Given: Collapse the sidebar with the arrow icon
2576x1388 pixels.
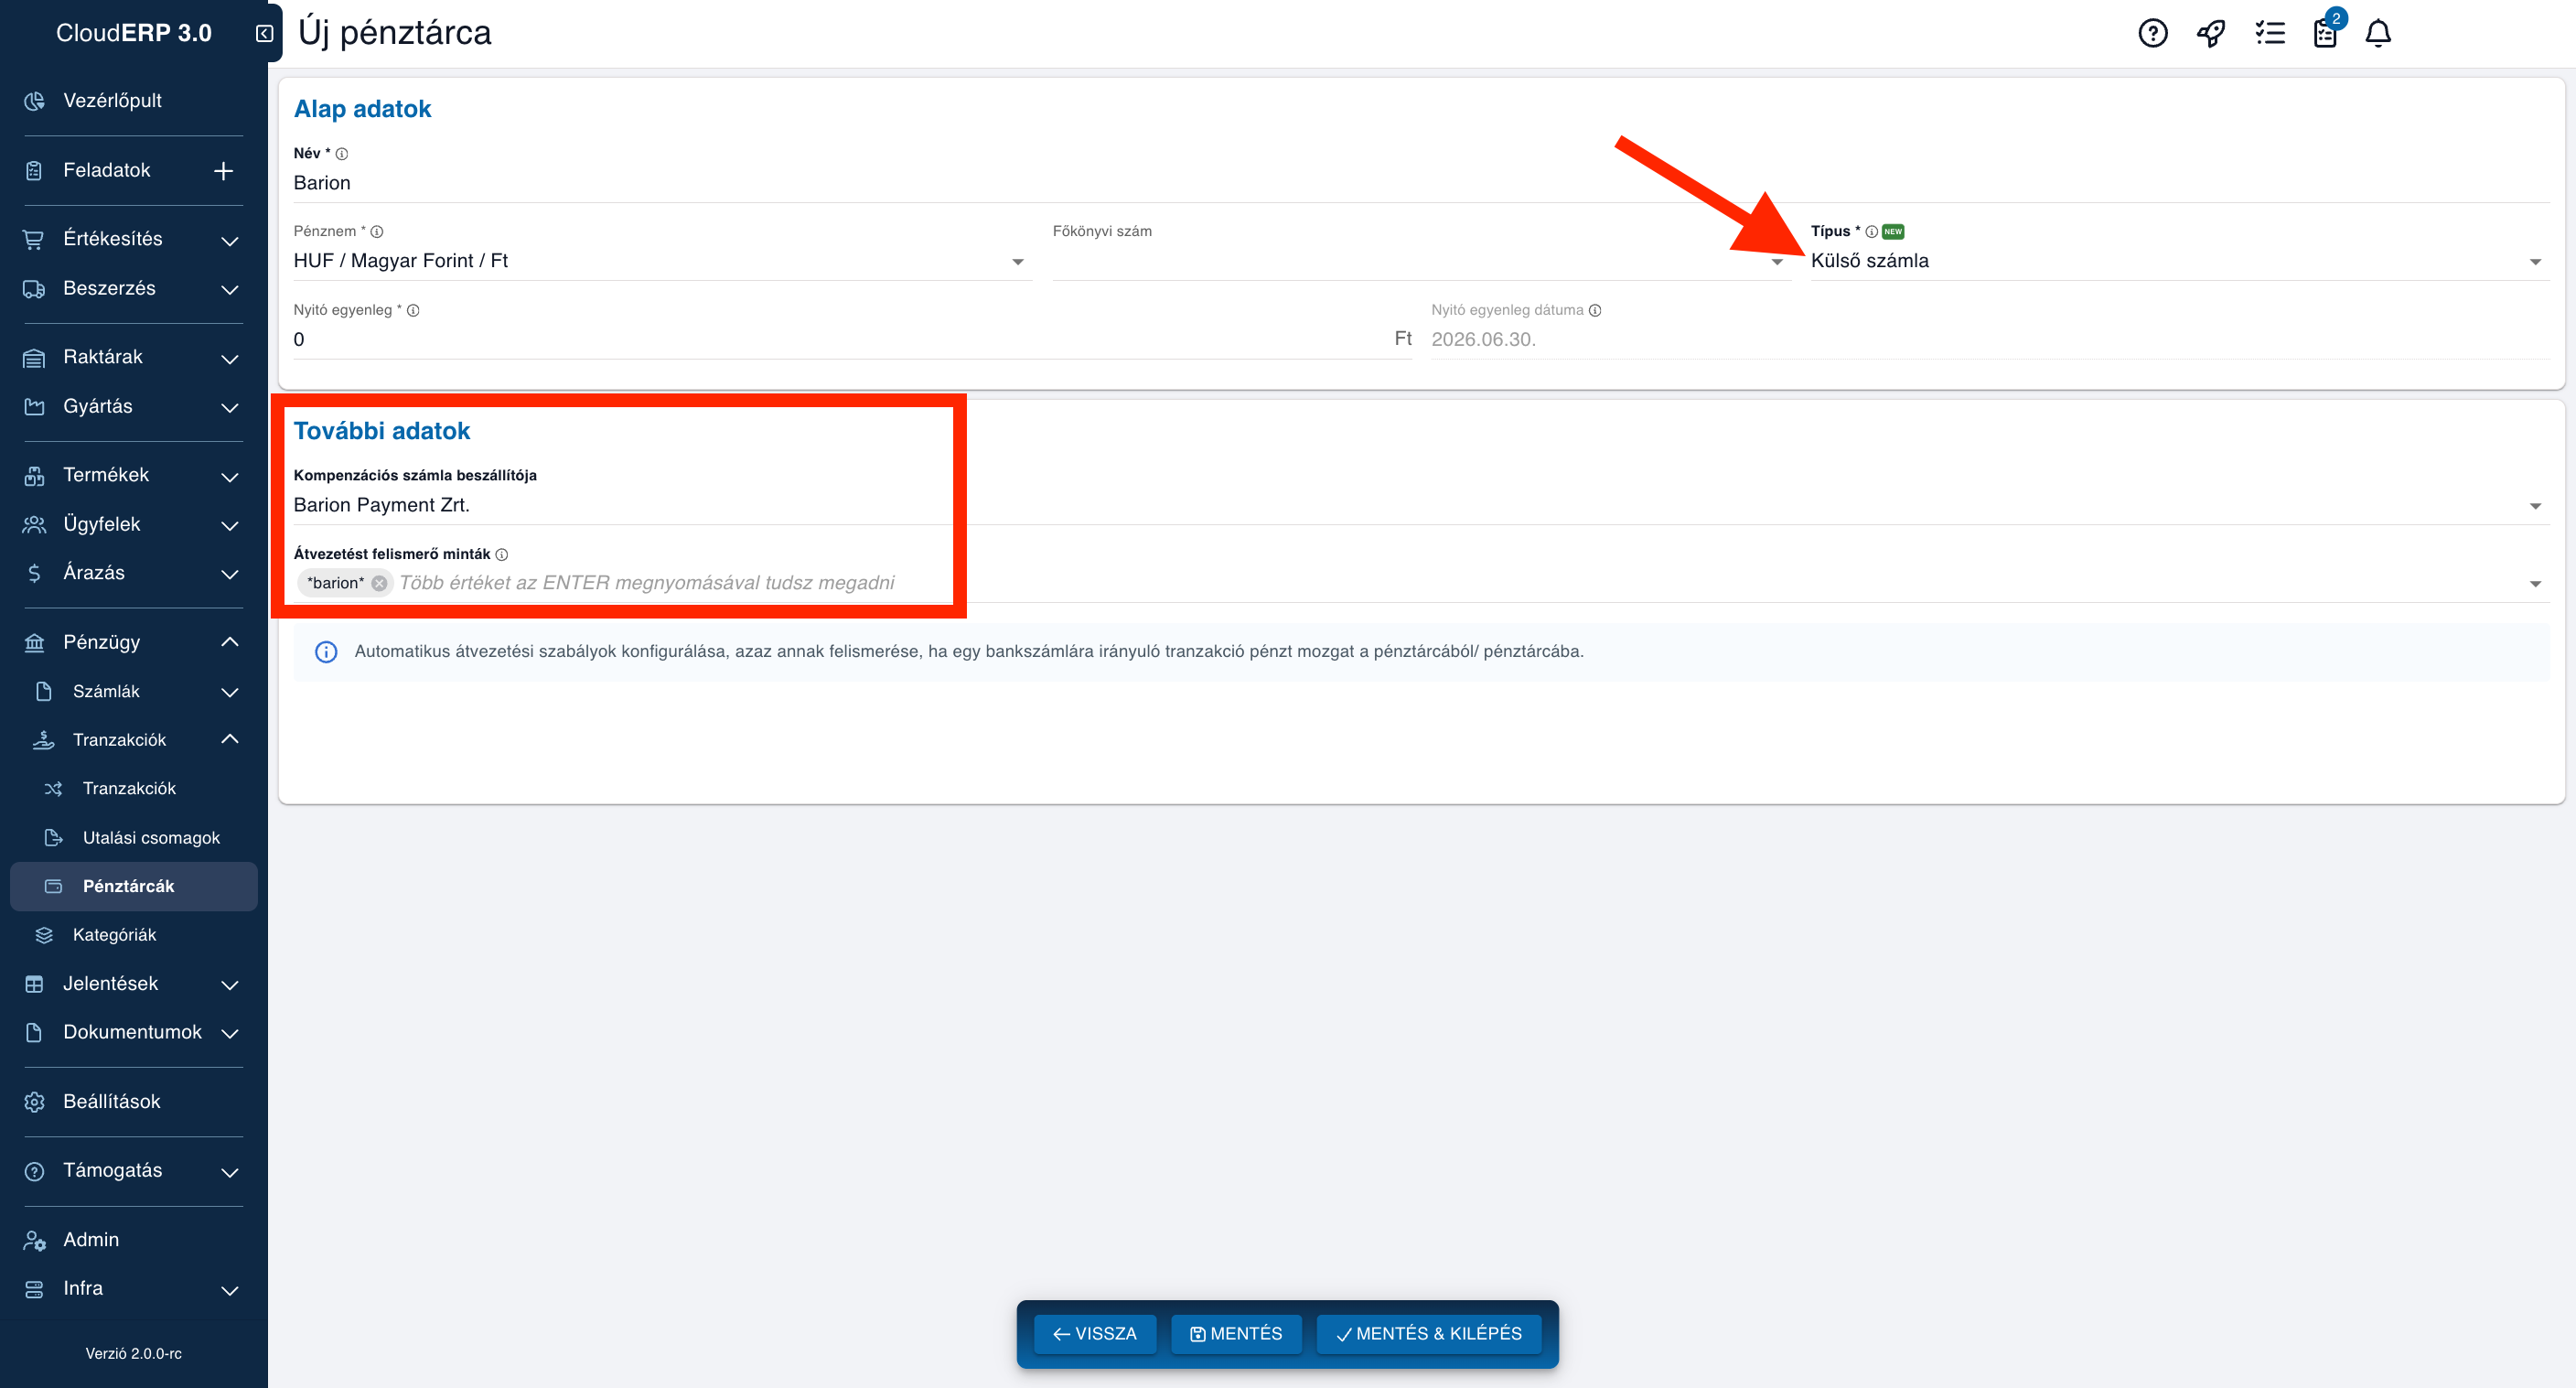Looking at the screenshot, I should click(264, 33).
